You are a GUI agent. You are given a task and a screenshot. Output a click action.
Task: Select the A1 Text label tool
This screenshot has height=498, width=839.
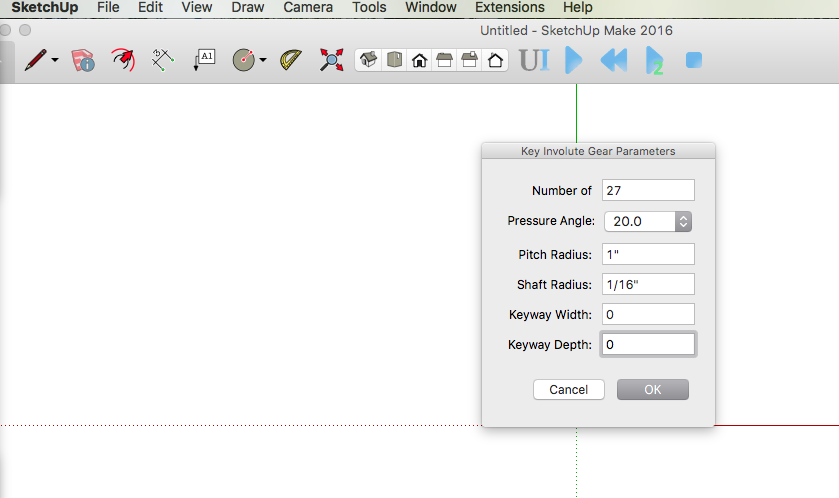click(204, 59)
